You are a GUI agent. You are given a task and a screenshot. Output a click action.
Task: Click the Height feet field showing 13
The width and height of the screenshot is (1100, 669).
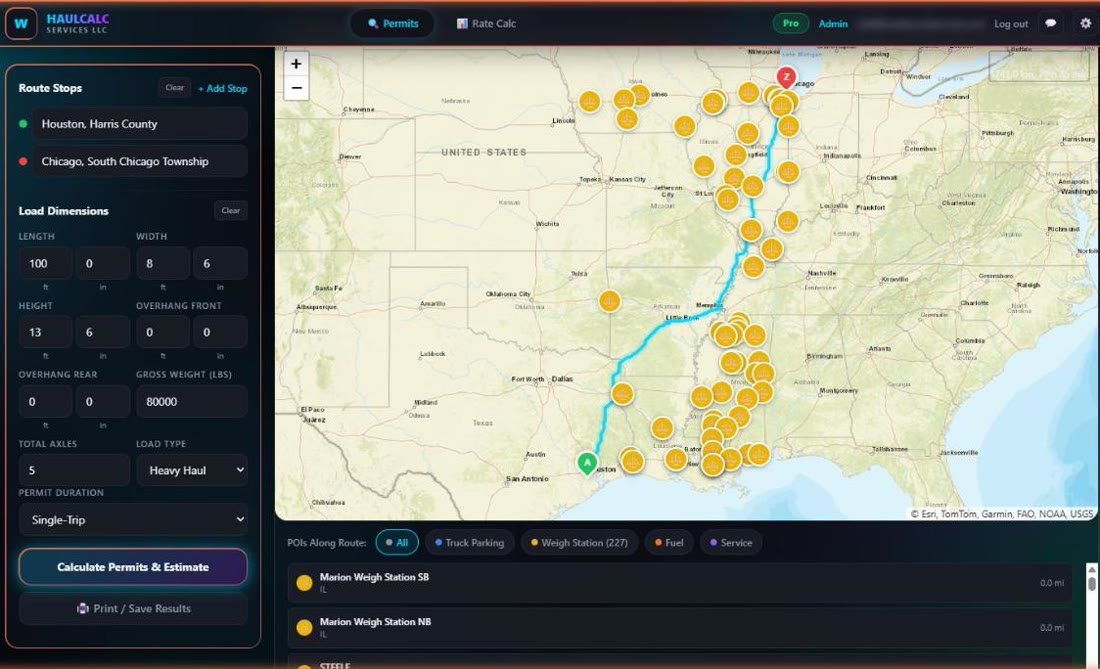point(46,332)
